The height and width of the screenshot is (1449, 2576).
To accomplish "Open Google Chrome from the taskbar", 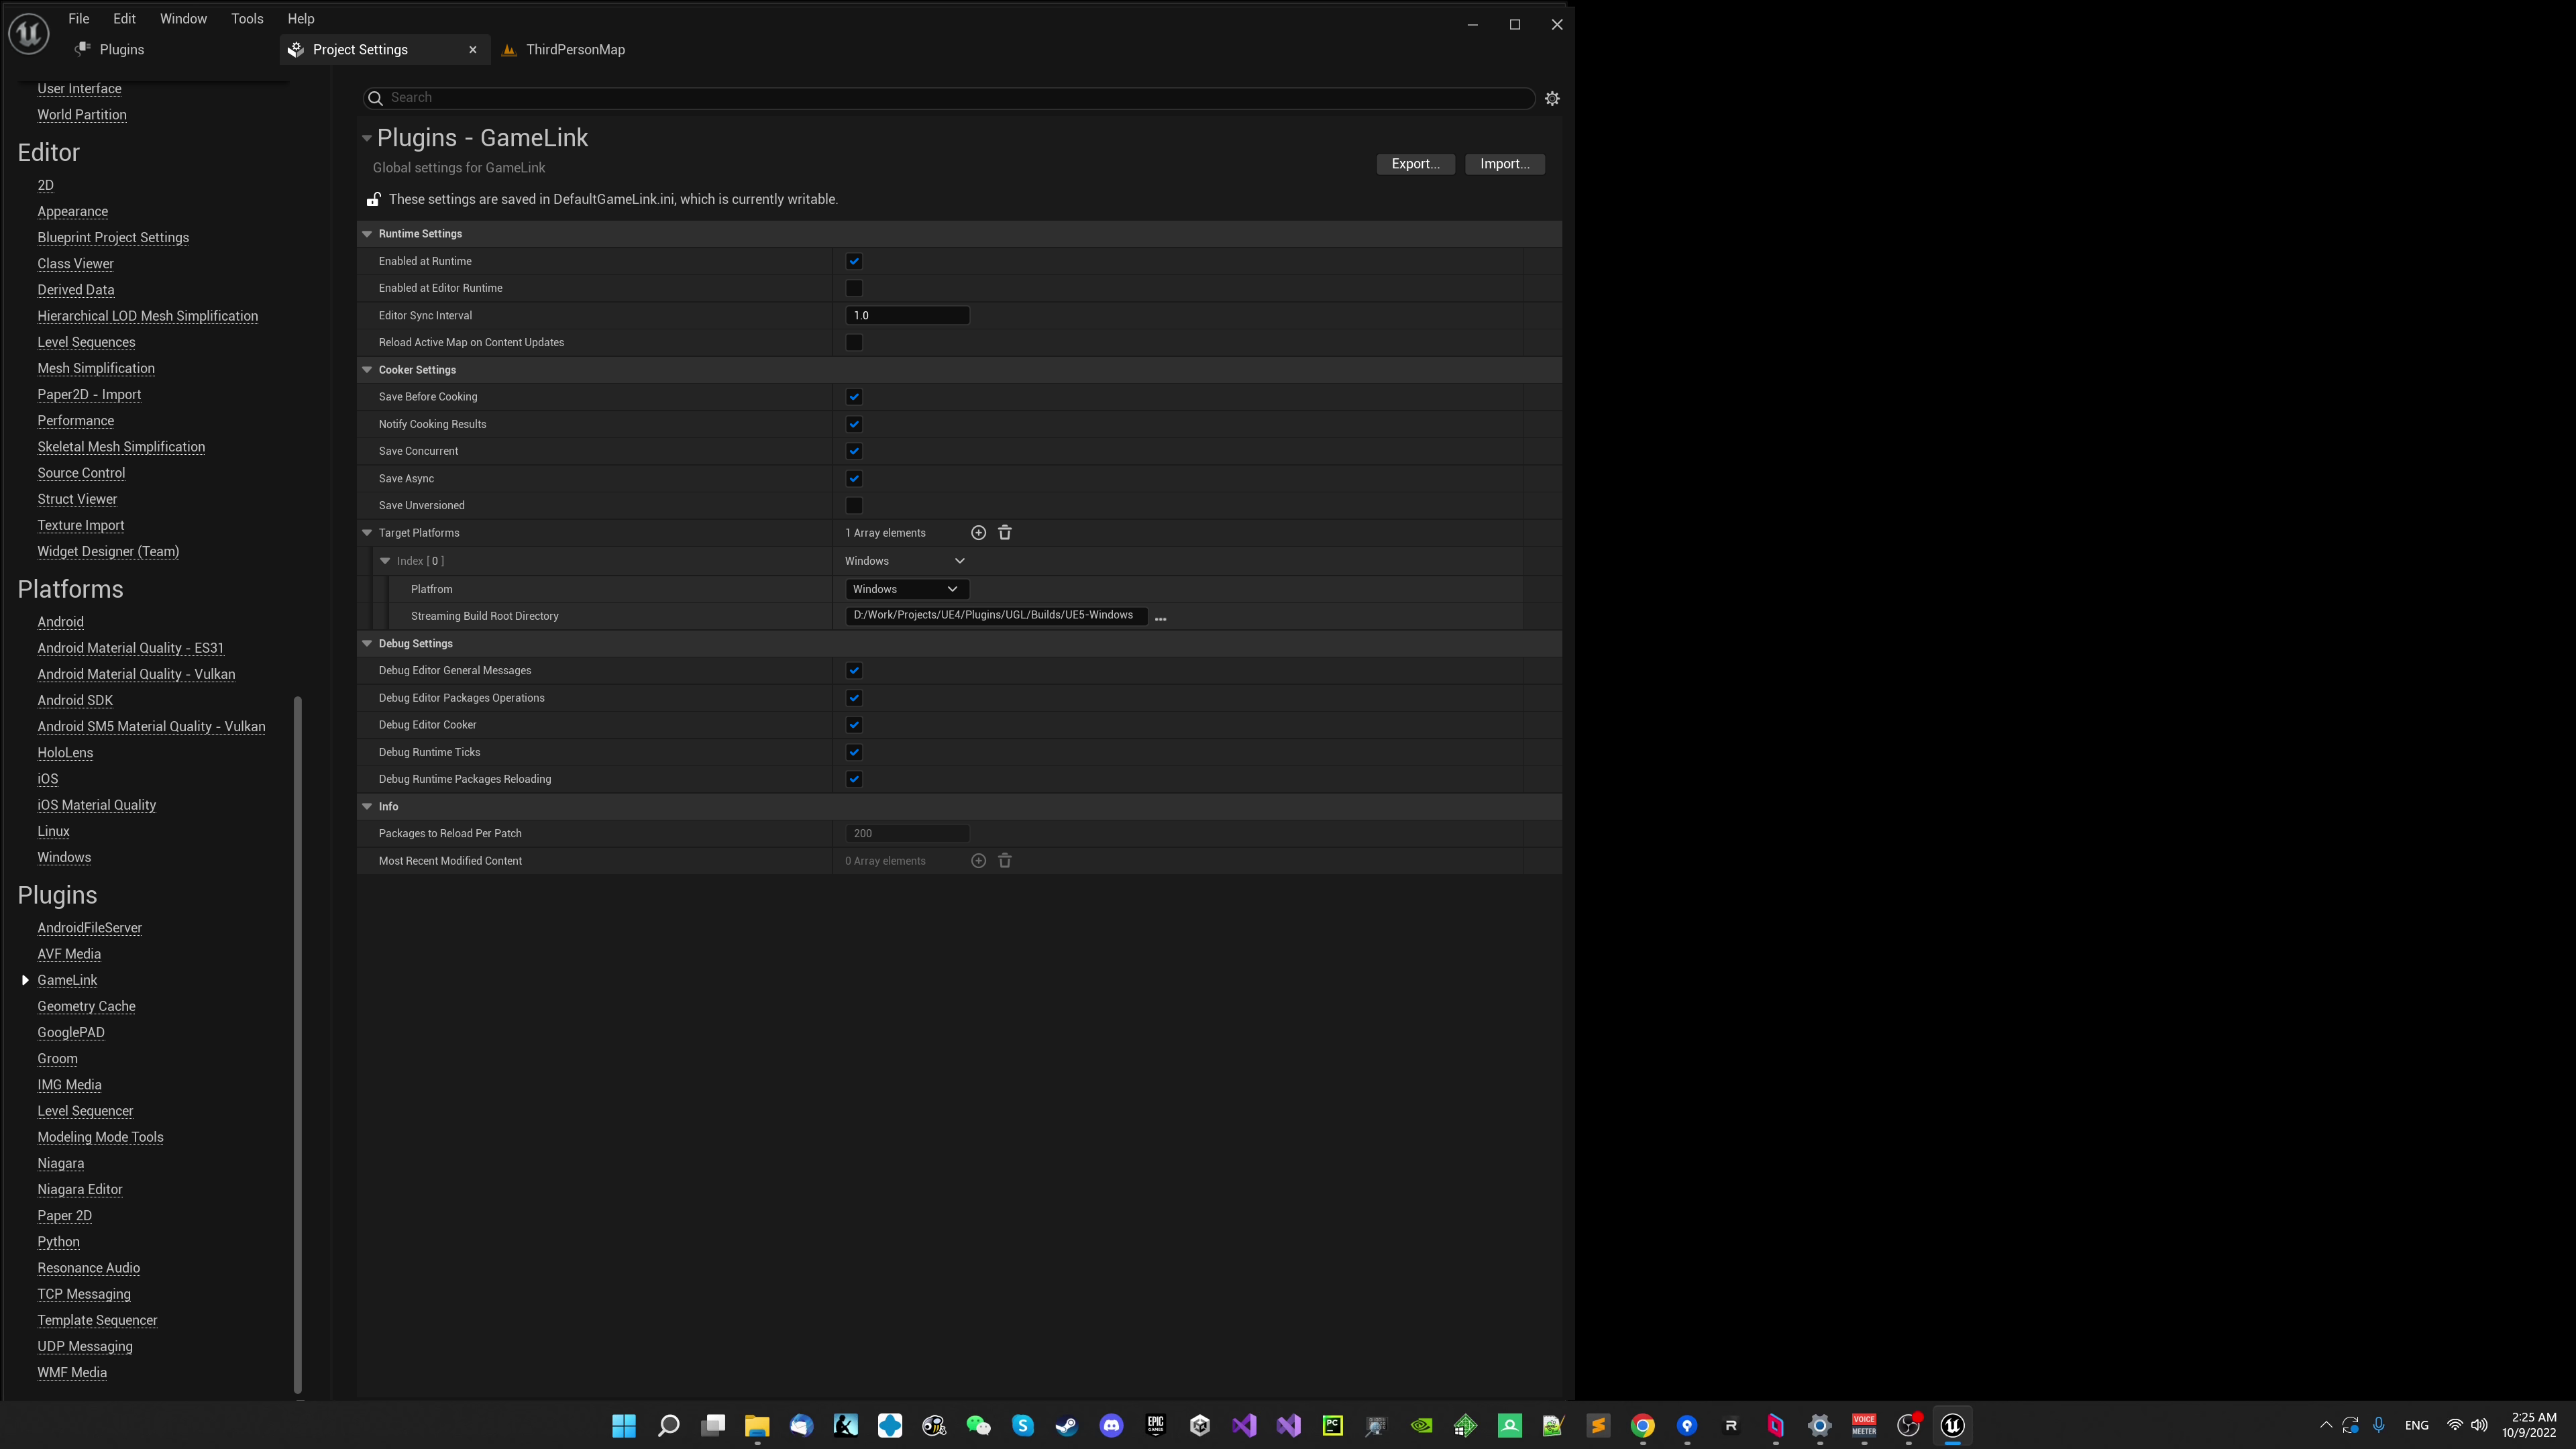I will (x=1642, y=1425).
